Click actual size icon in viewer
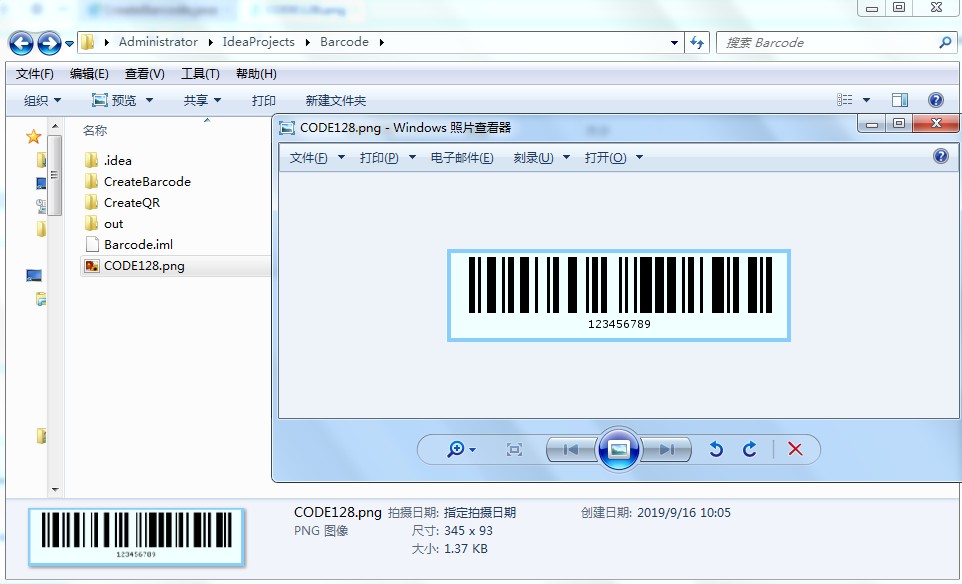This screenshot has height=584, width=962. pyautogui.click(x=514, y=450)
